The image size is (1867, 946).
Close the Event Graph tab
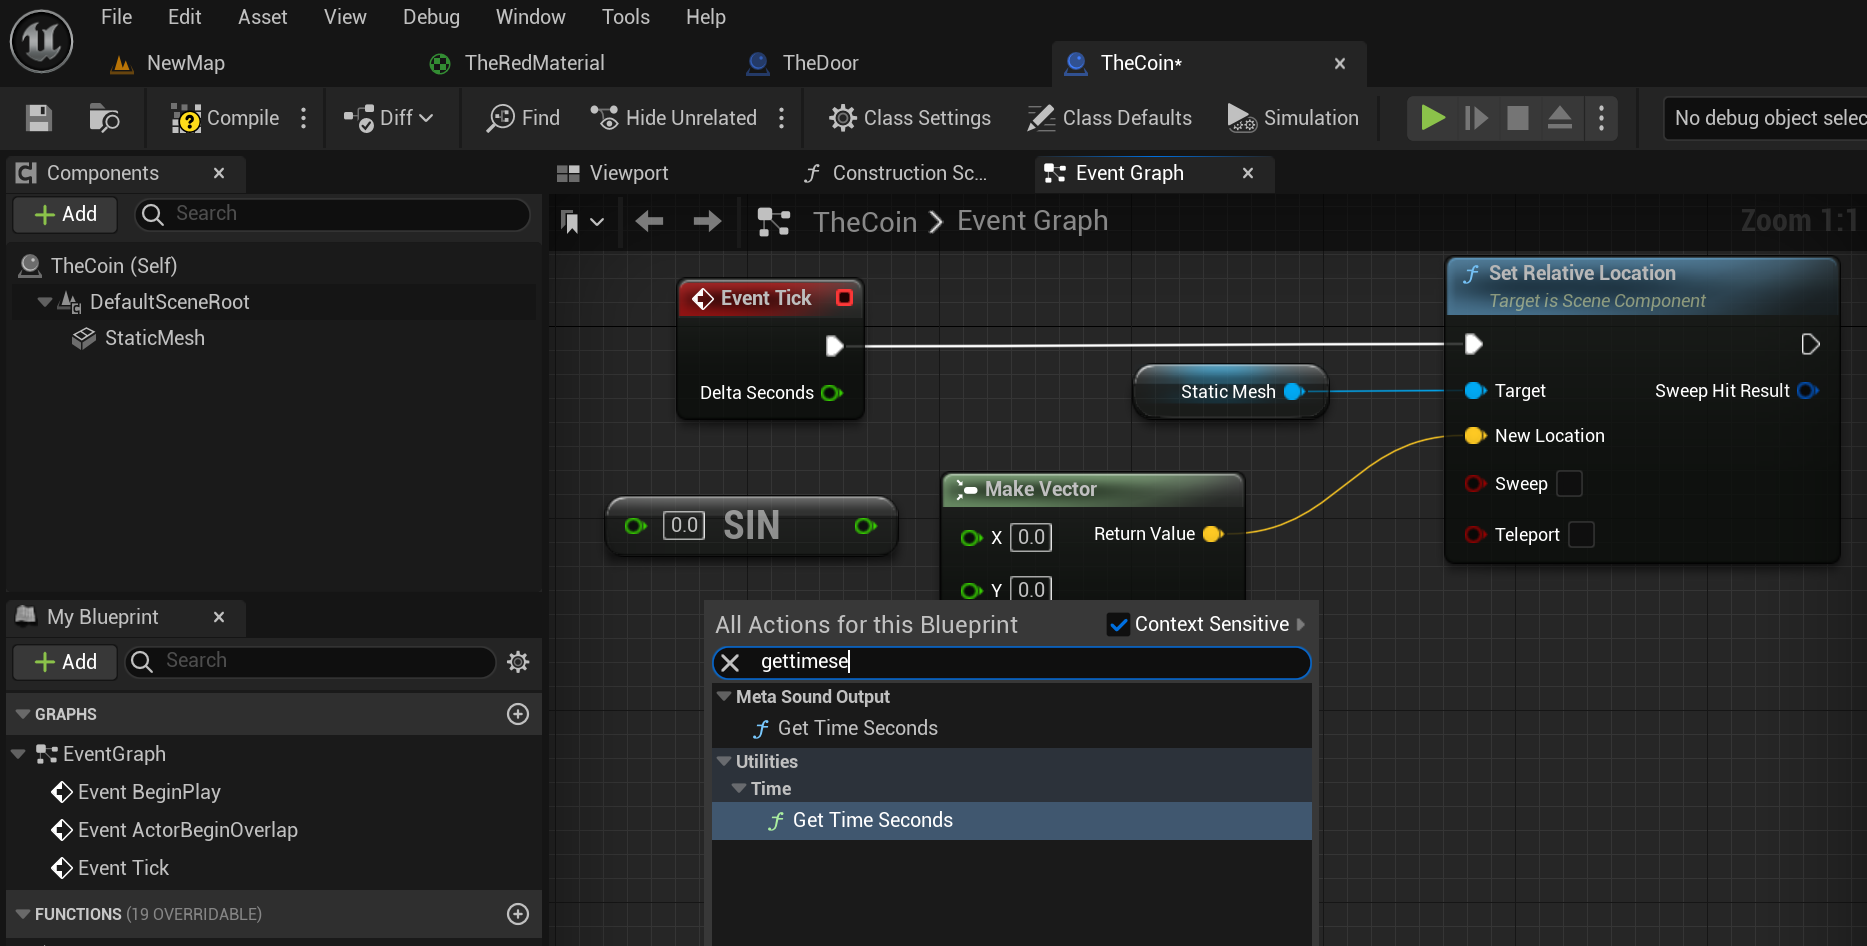1248,173
